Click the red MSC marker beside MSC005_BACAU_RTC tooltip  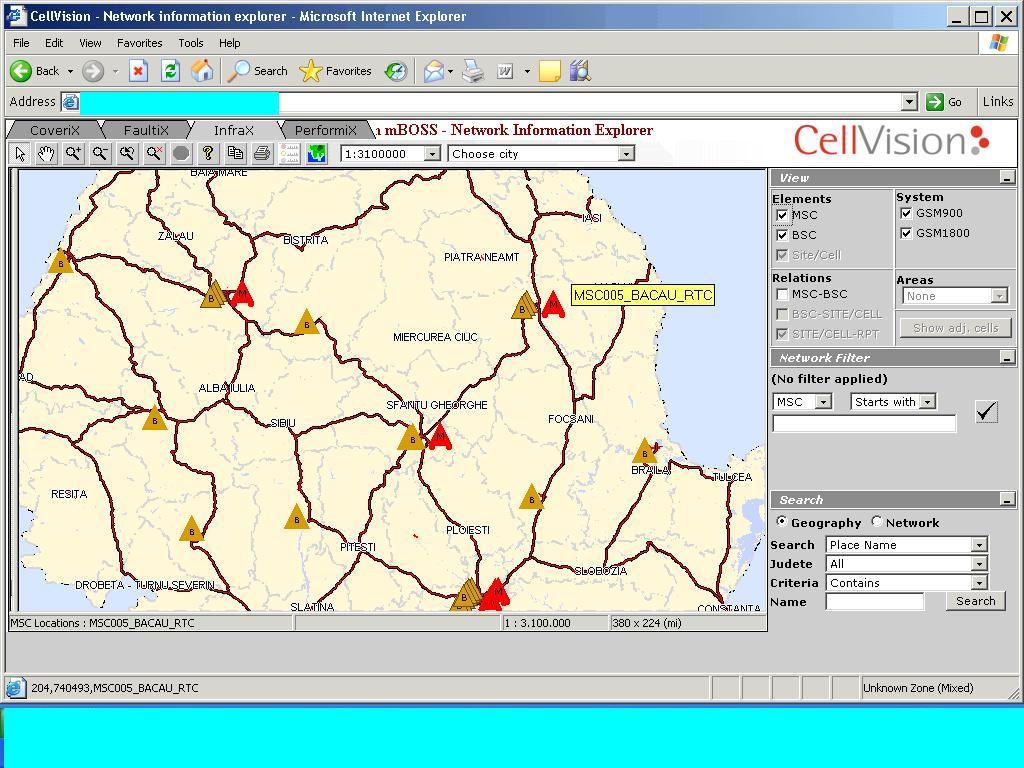click(x=553, y=305)
